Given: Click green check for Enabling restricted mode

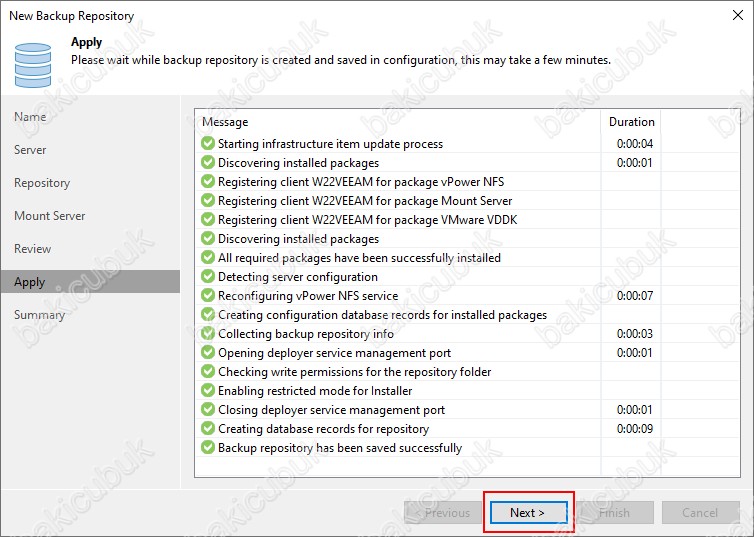Looking at the screenshot, I should click(208, 390).
